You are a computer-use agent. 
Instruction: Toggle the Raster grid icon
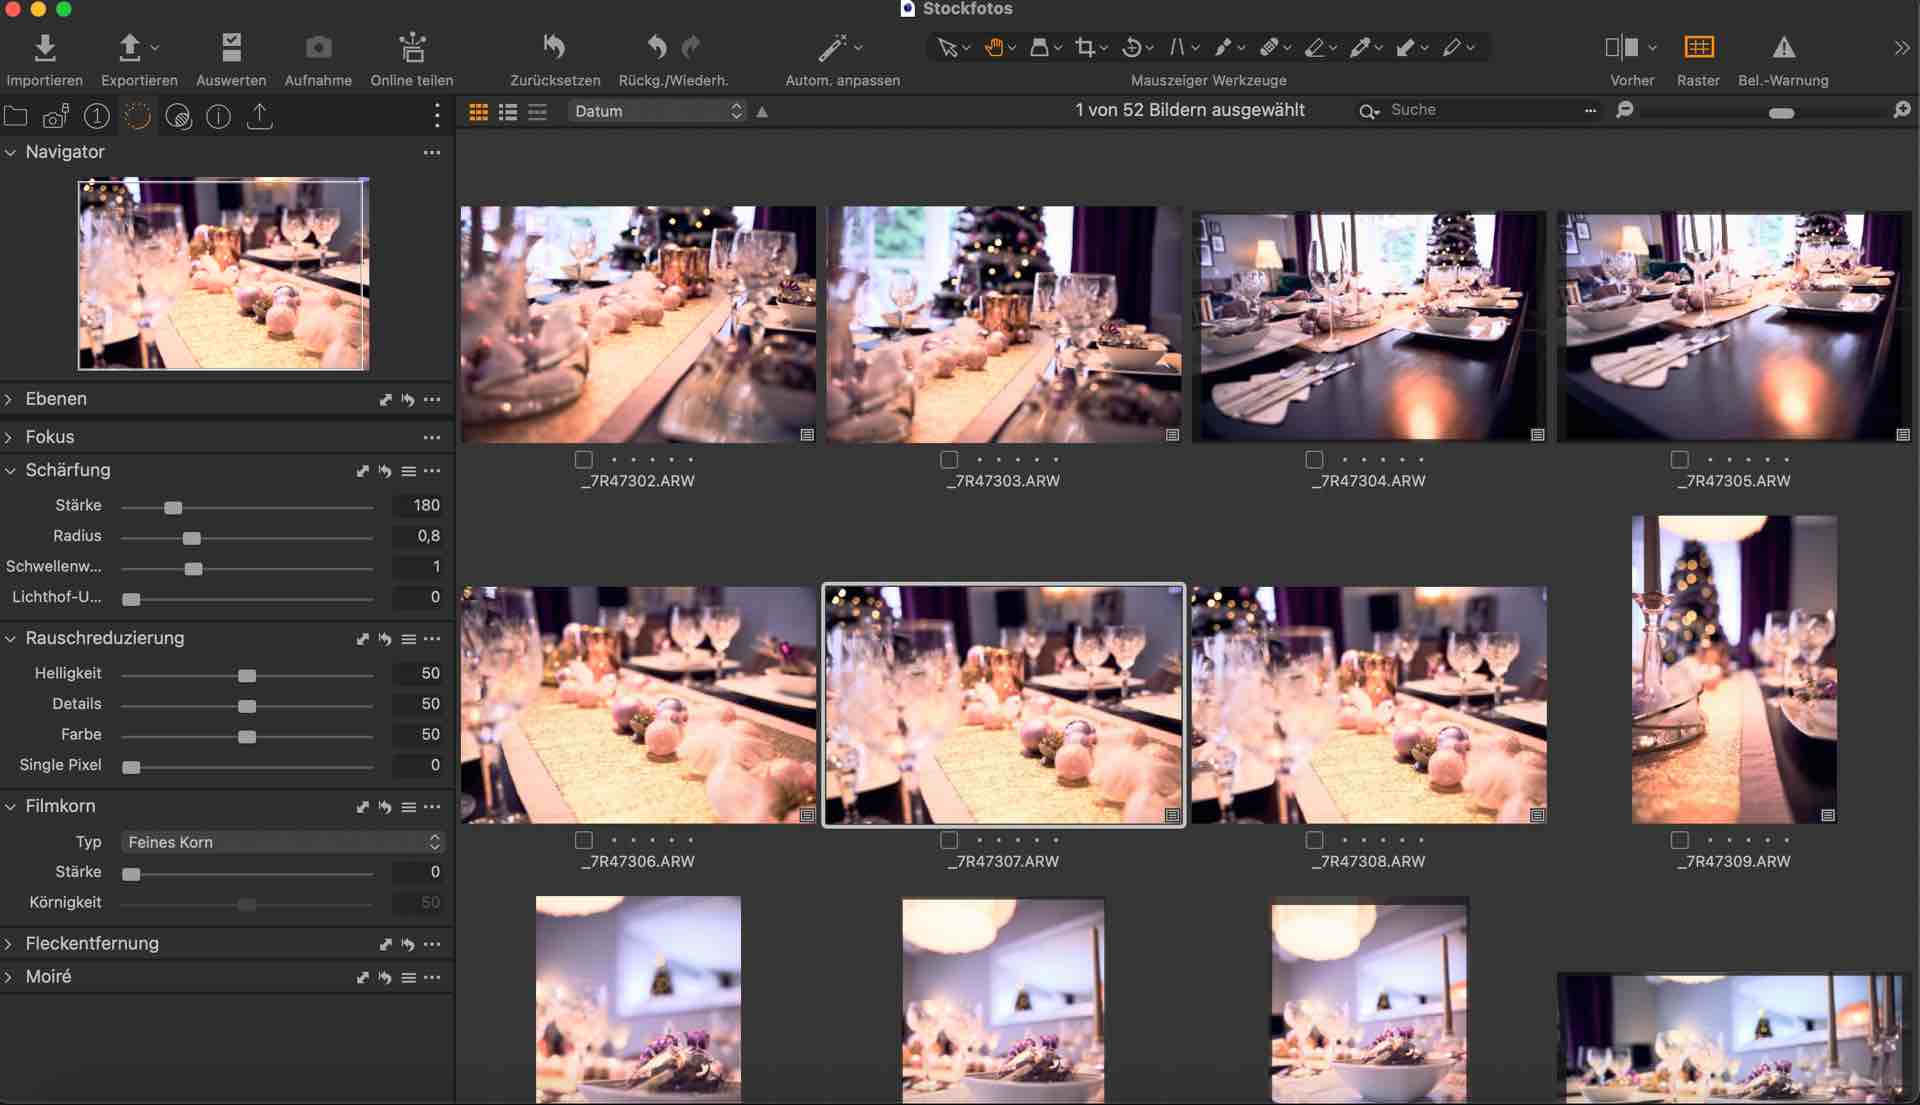(x=1698, y=47)
